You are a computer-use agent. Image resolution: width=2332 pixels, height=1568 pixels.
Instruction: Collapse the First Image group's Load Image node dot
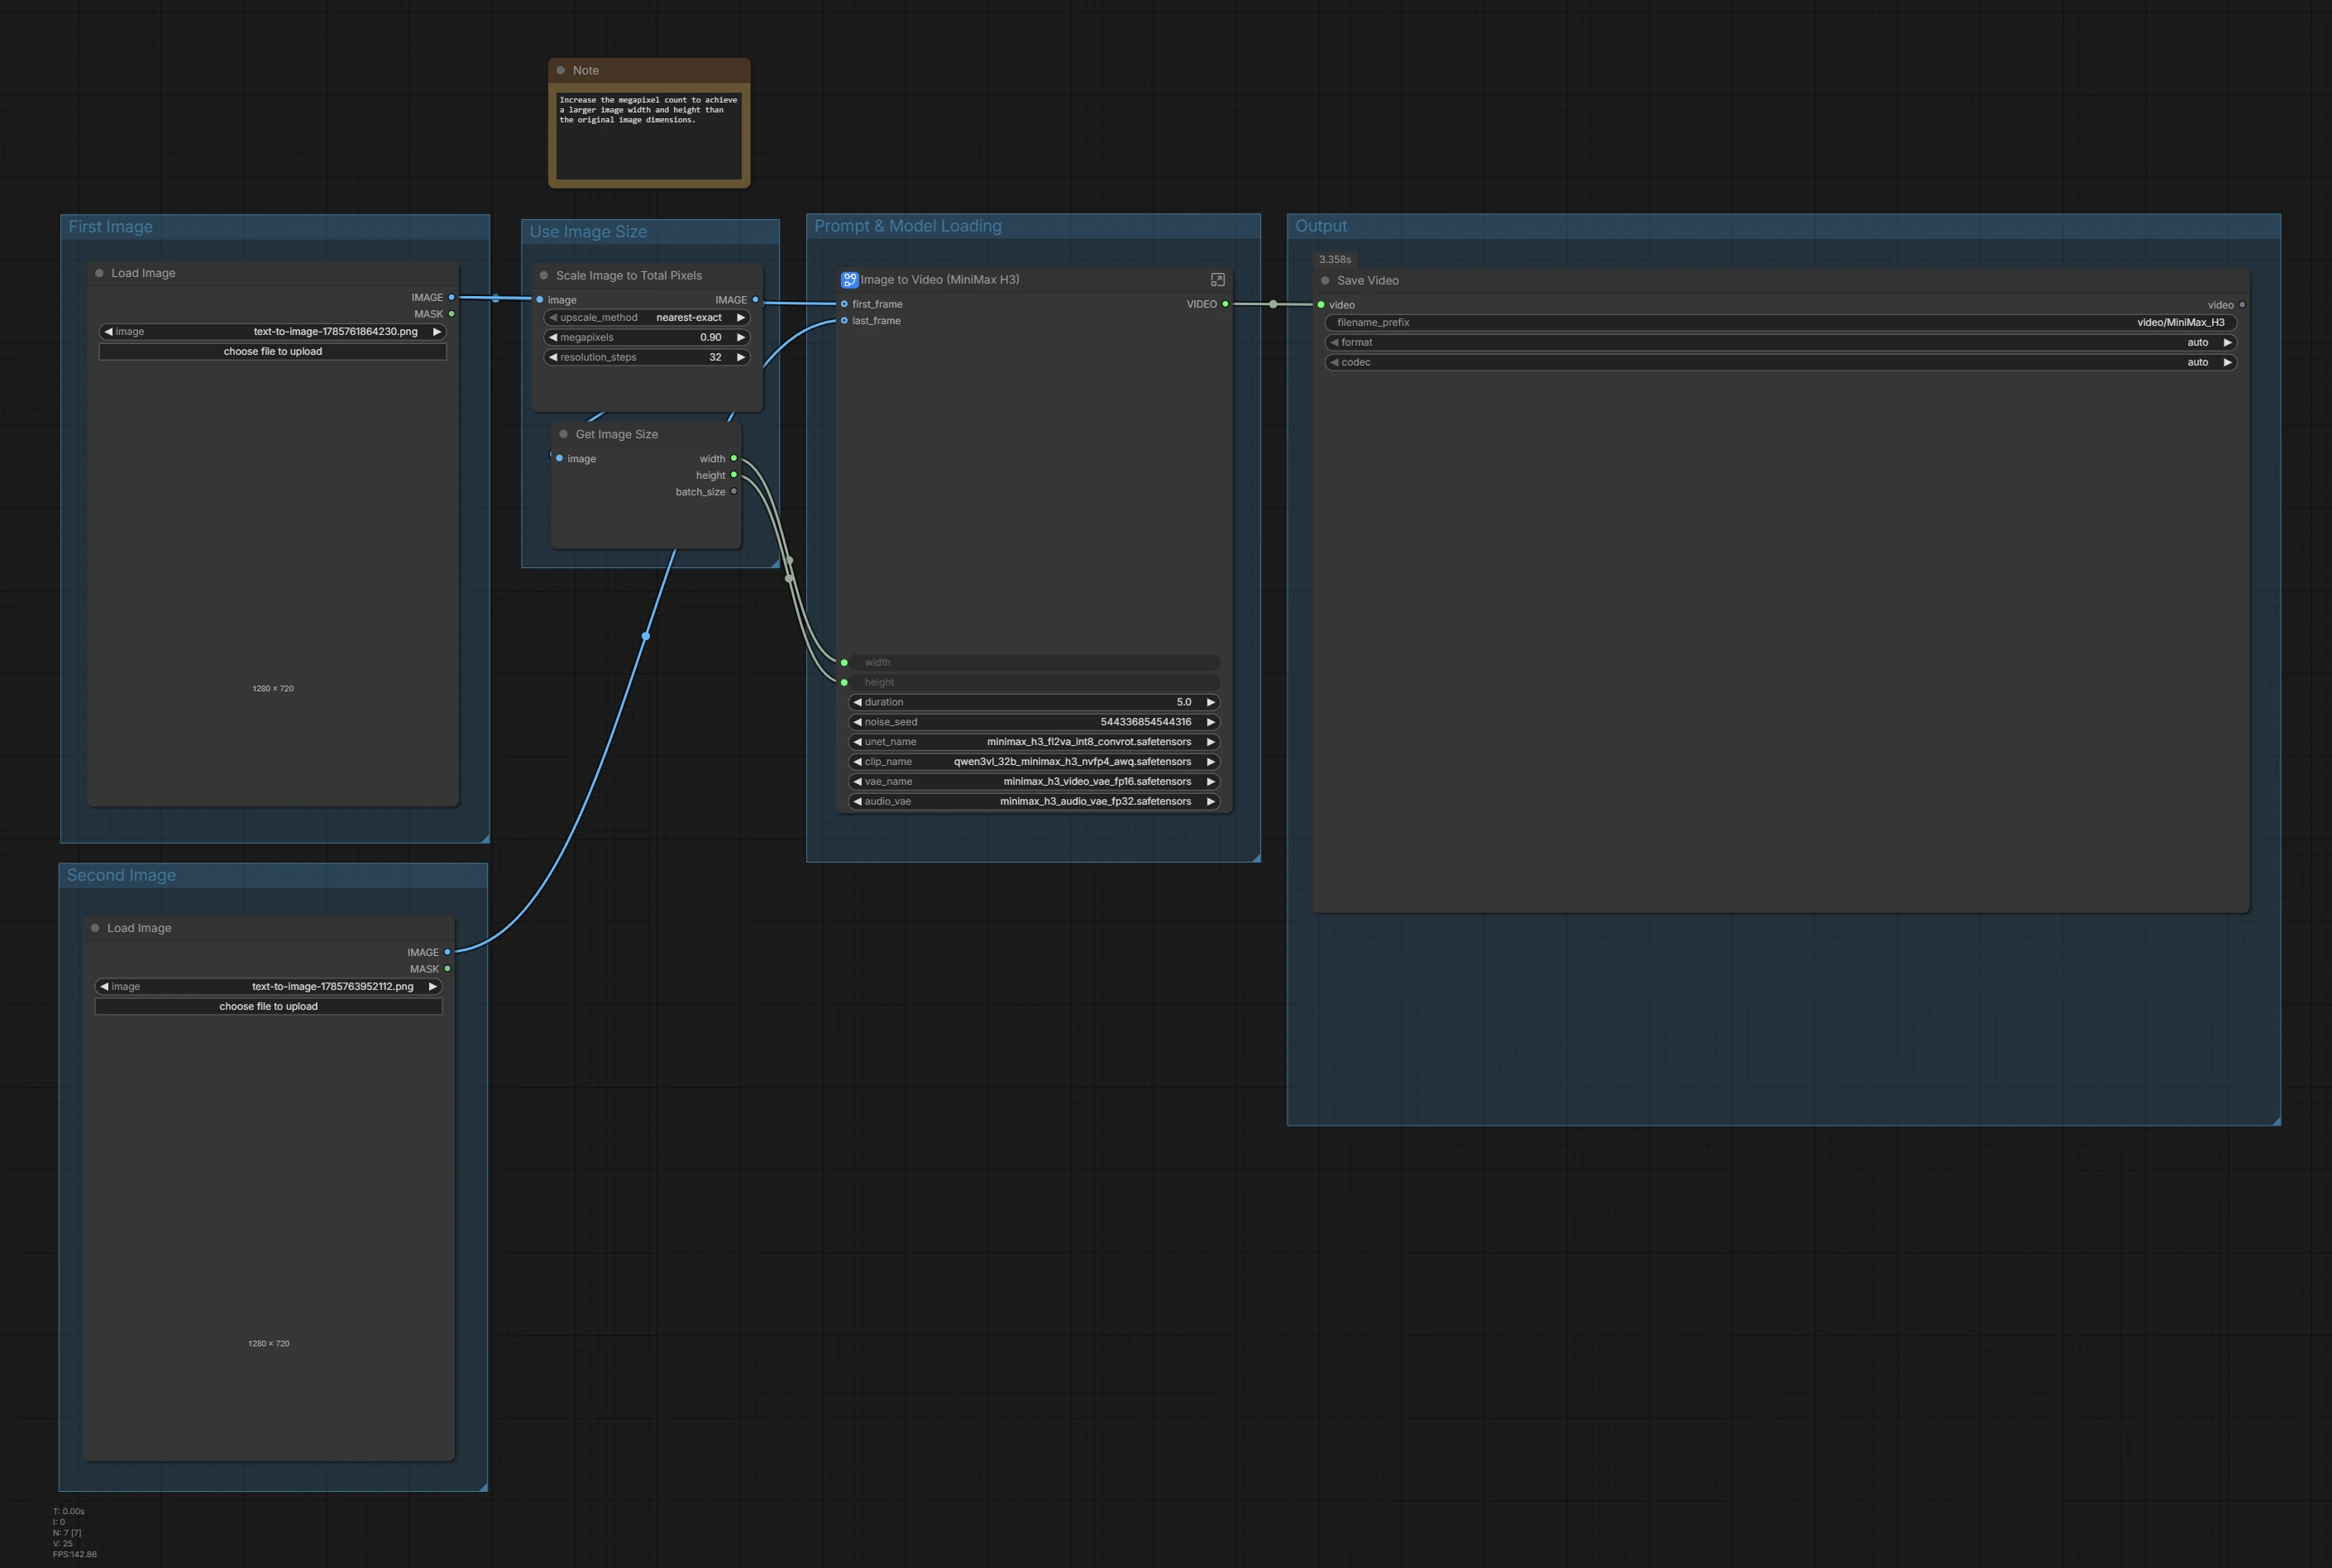click(99, 273)
